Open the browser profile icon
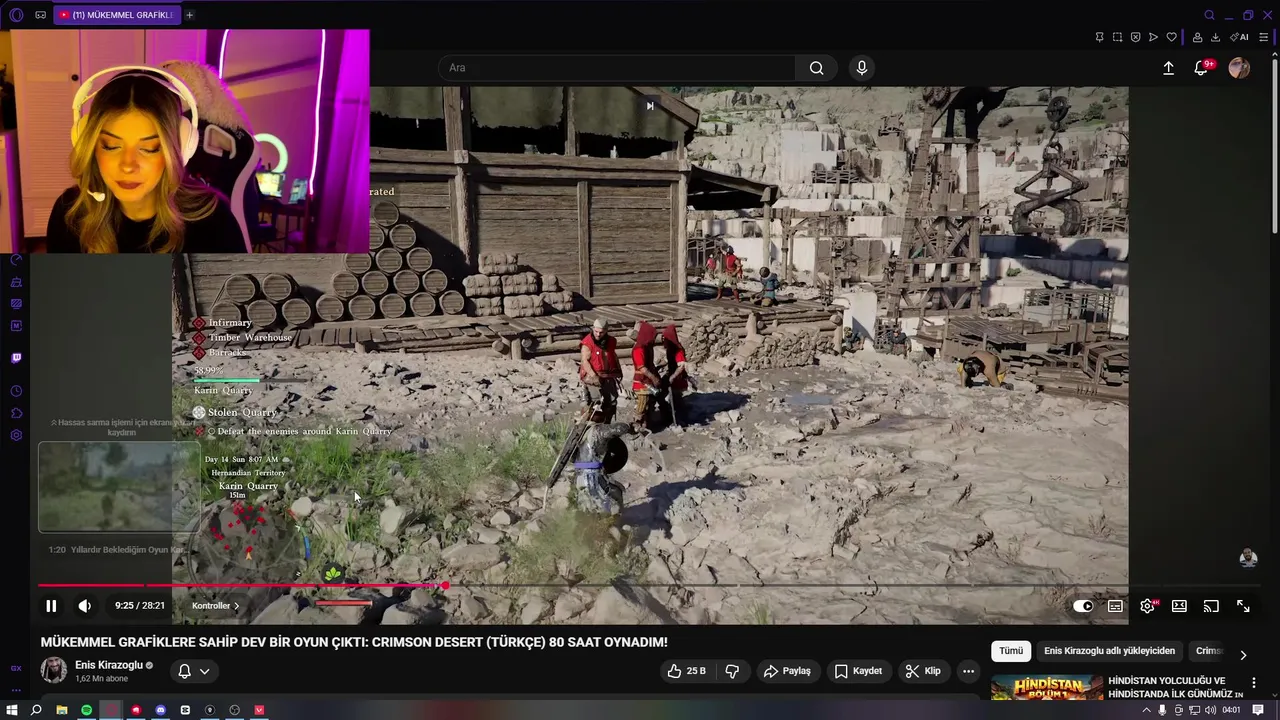The width and height of the screenshot is (1280, 720). pos(1197,37)
